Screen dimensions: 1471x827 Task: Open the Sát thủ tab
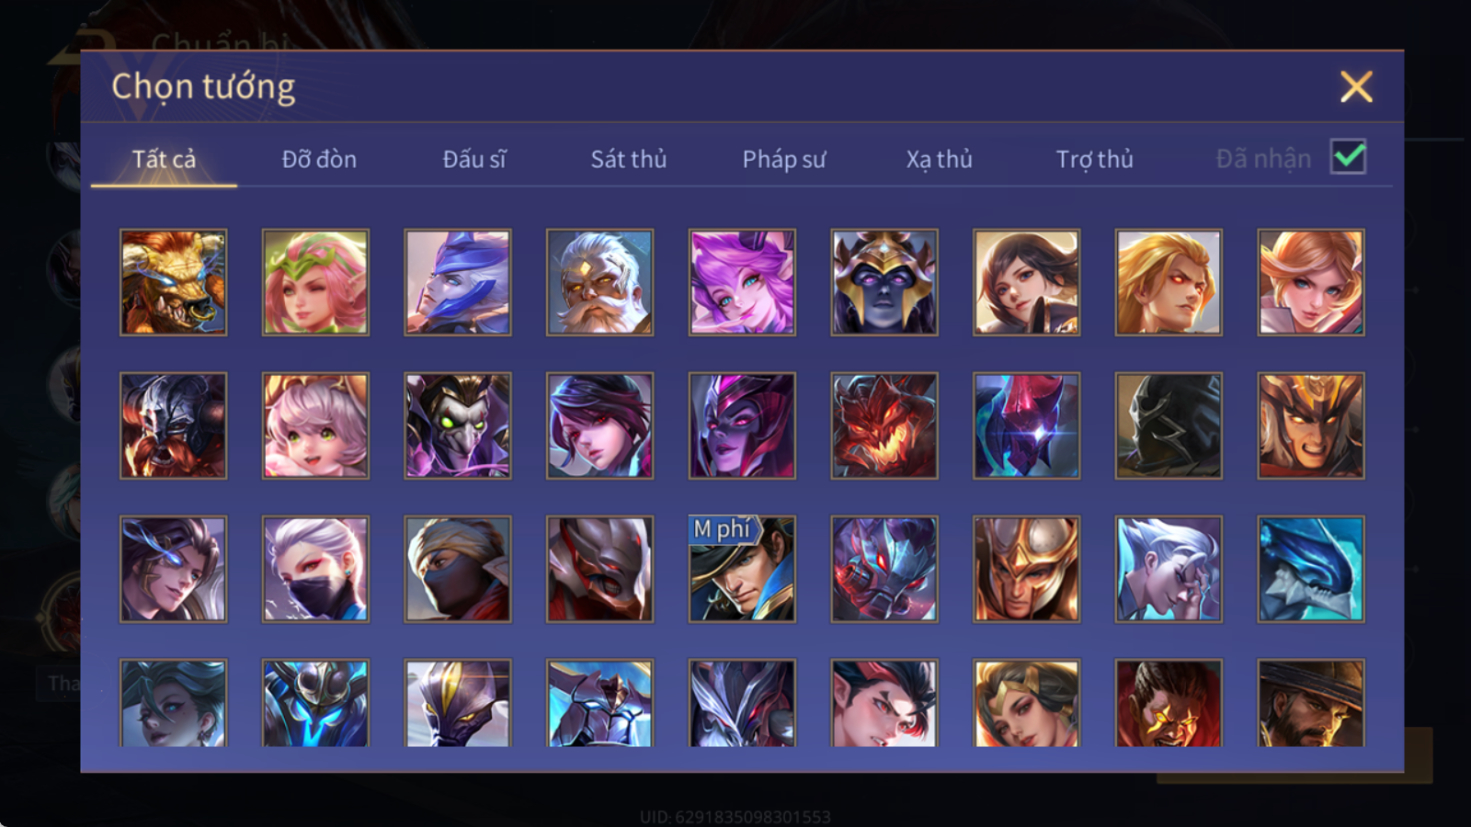pyautogui.click(x=628, y=159)
